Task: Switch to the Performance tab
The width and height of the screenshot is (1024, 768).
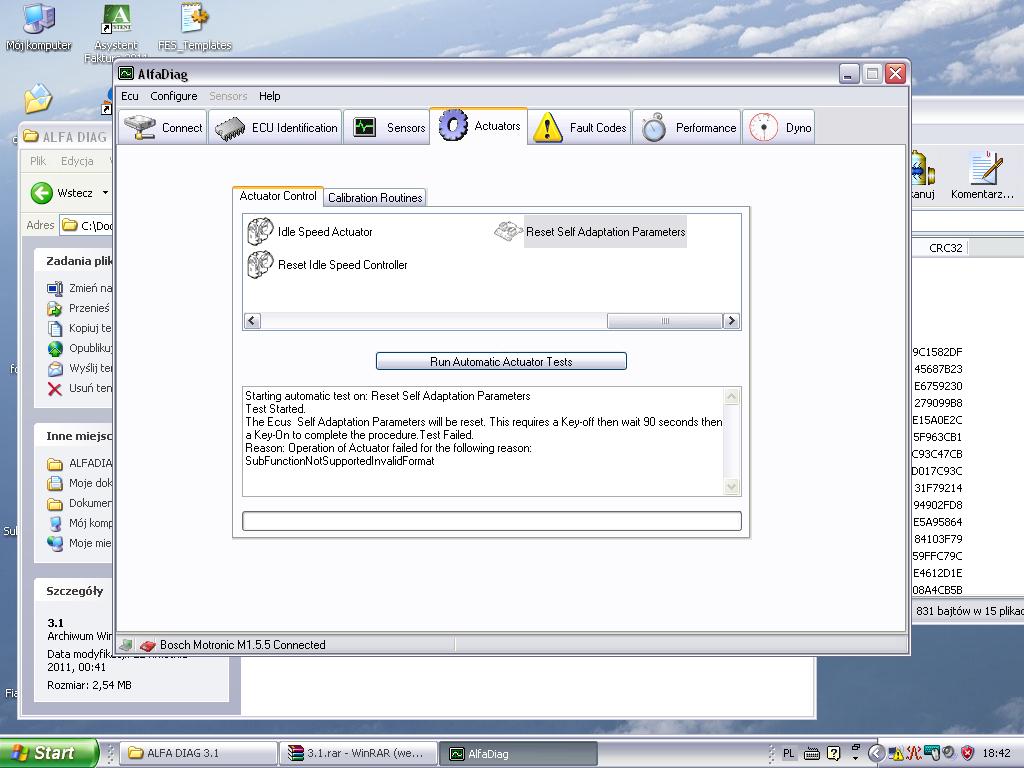Action: pos(686,127)
